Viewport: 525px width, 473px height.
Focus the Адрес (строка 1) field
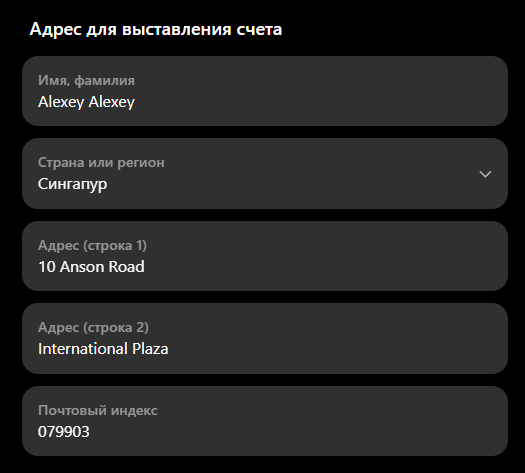click(x=265, y=256)
